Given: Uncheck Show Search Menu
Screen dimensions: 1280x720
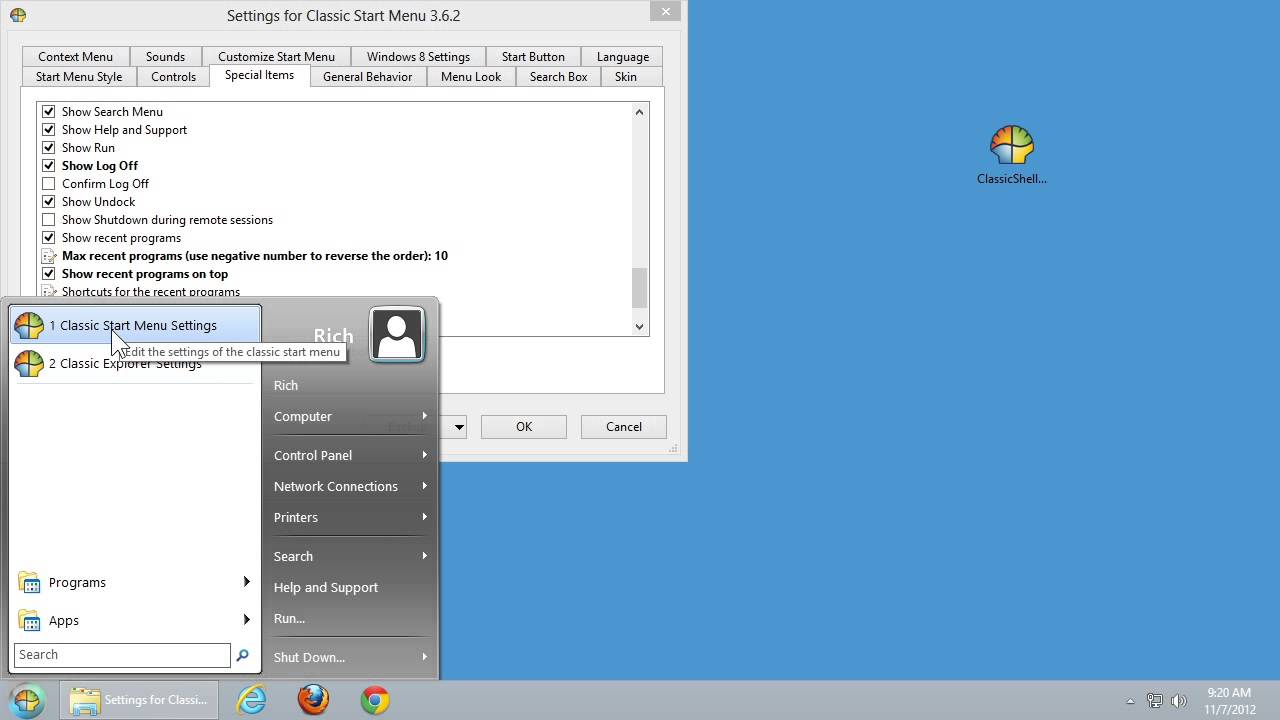Looking at the screenshot, I should (48, 112).
